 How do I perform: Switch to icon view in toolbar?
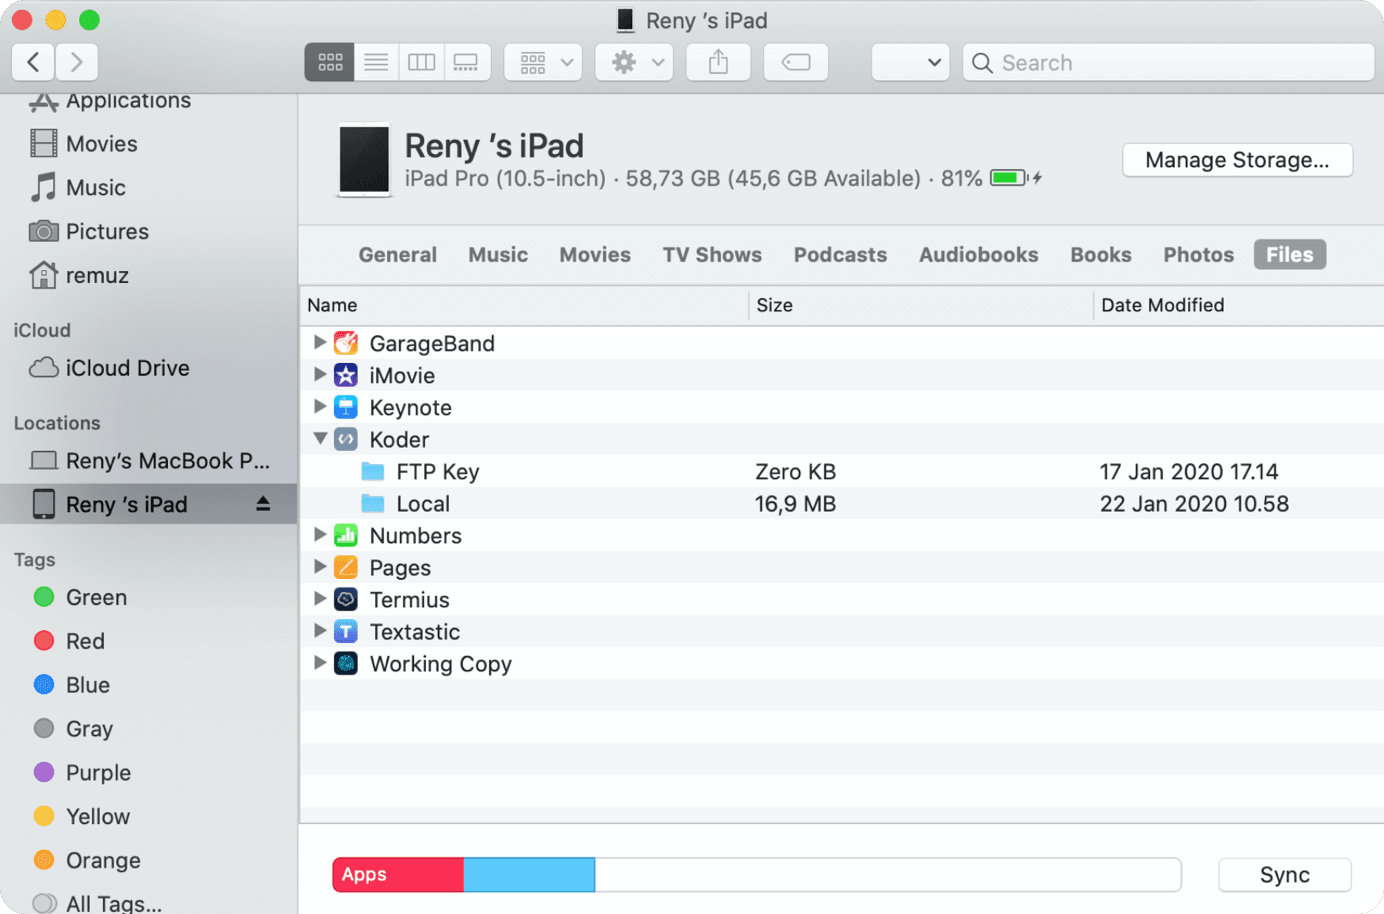click(x=330, y=62)
